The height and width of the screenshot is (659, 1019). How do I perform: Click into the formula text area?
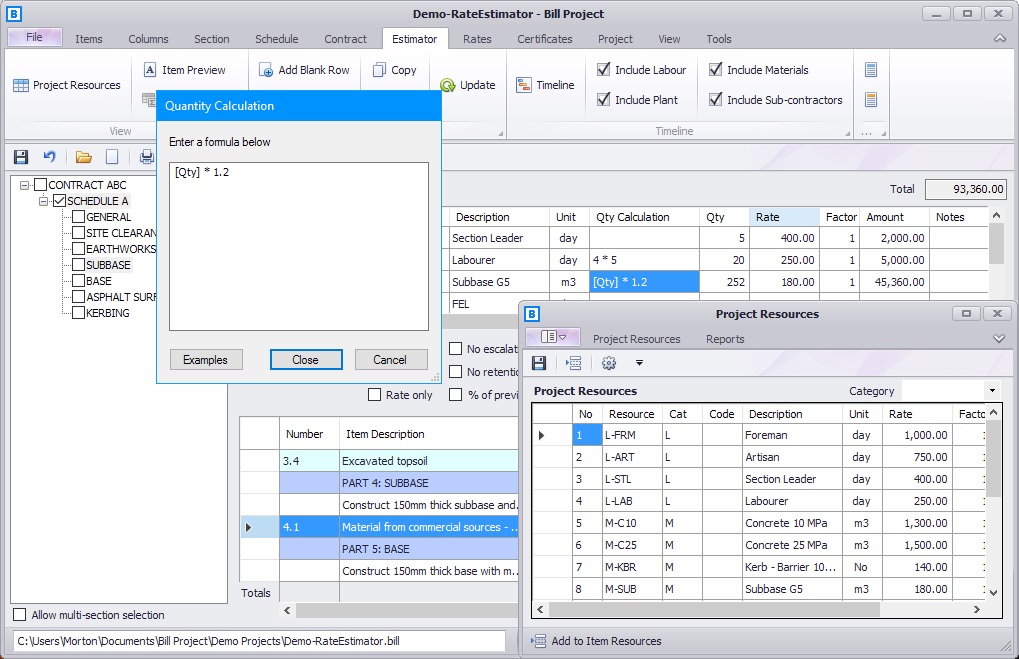tap(298, 246)
